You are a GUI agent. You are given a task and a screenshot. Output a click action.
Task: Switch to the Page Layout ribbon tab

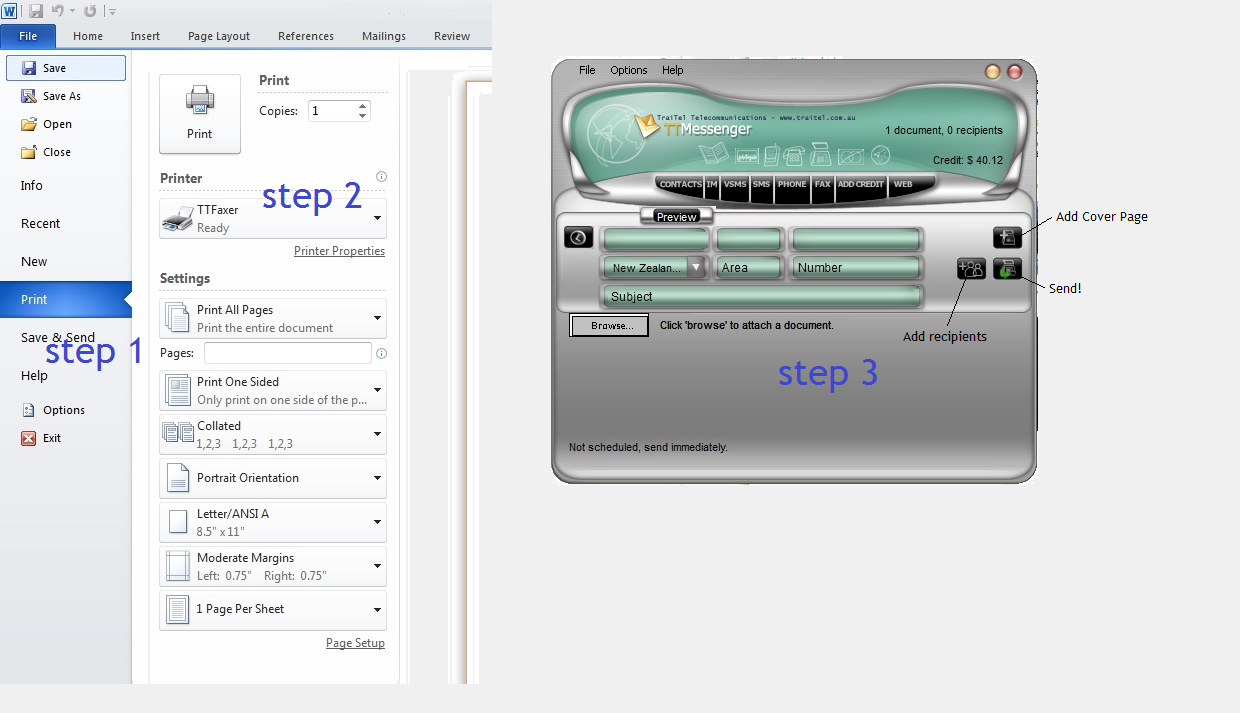point(219,36)
